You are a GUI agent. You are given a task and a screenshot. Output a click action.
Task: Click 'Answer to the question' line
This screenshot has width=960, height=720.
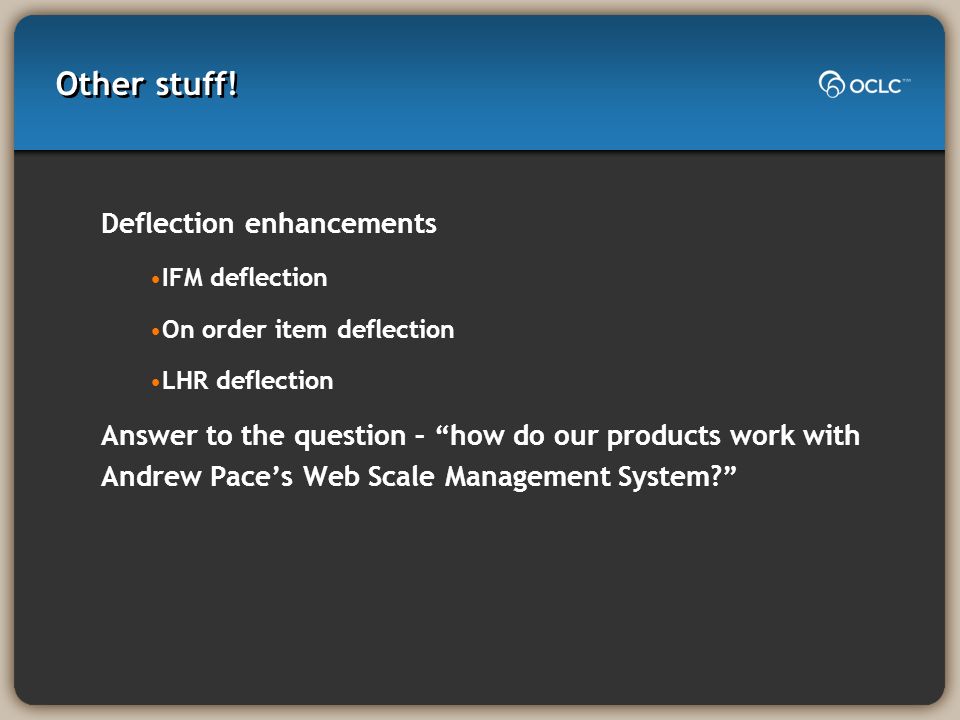[480, 436]
